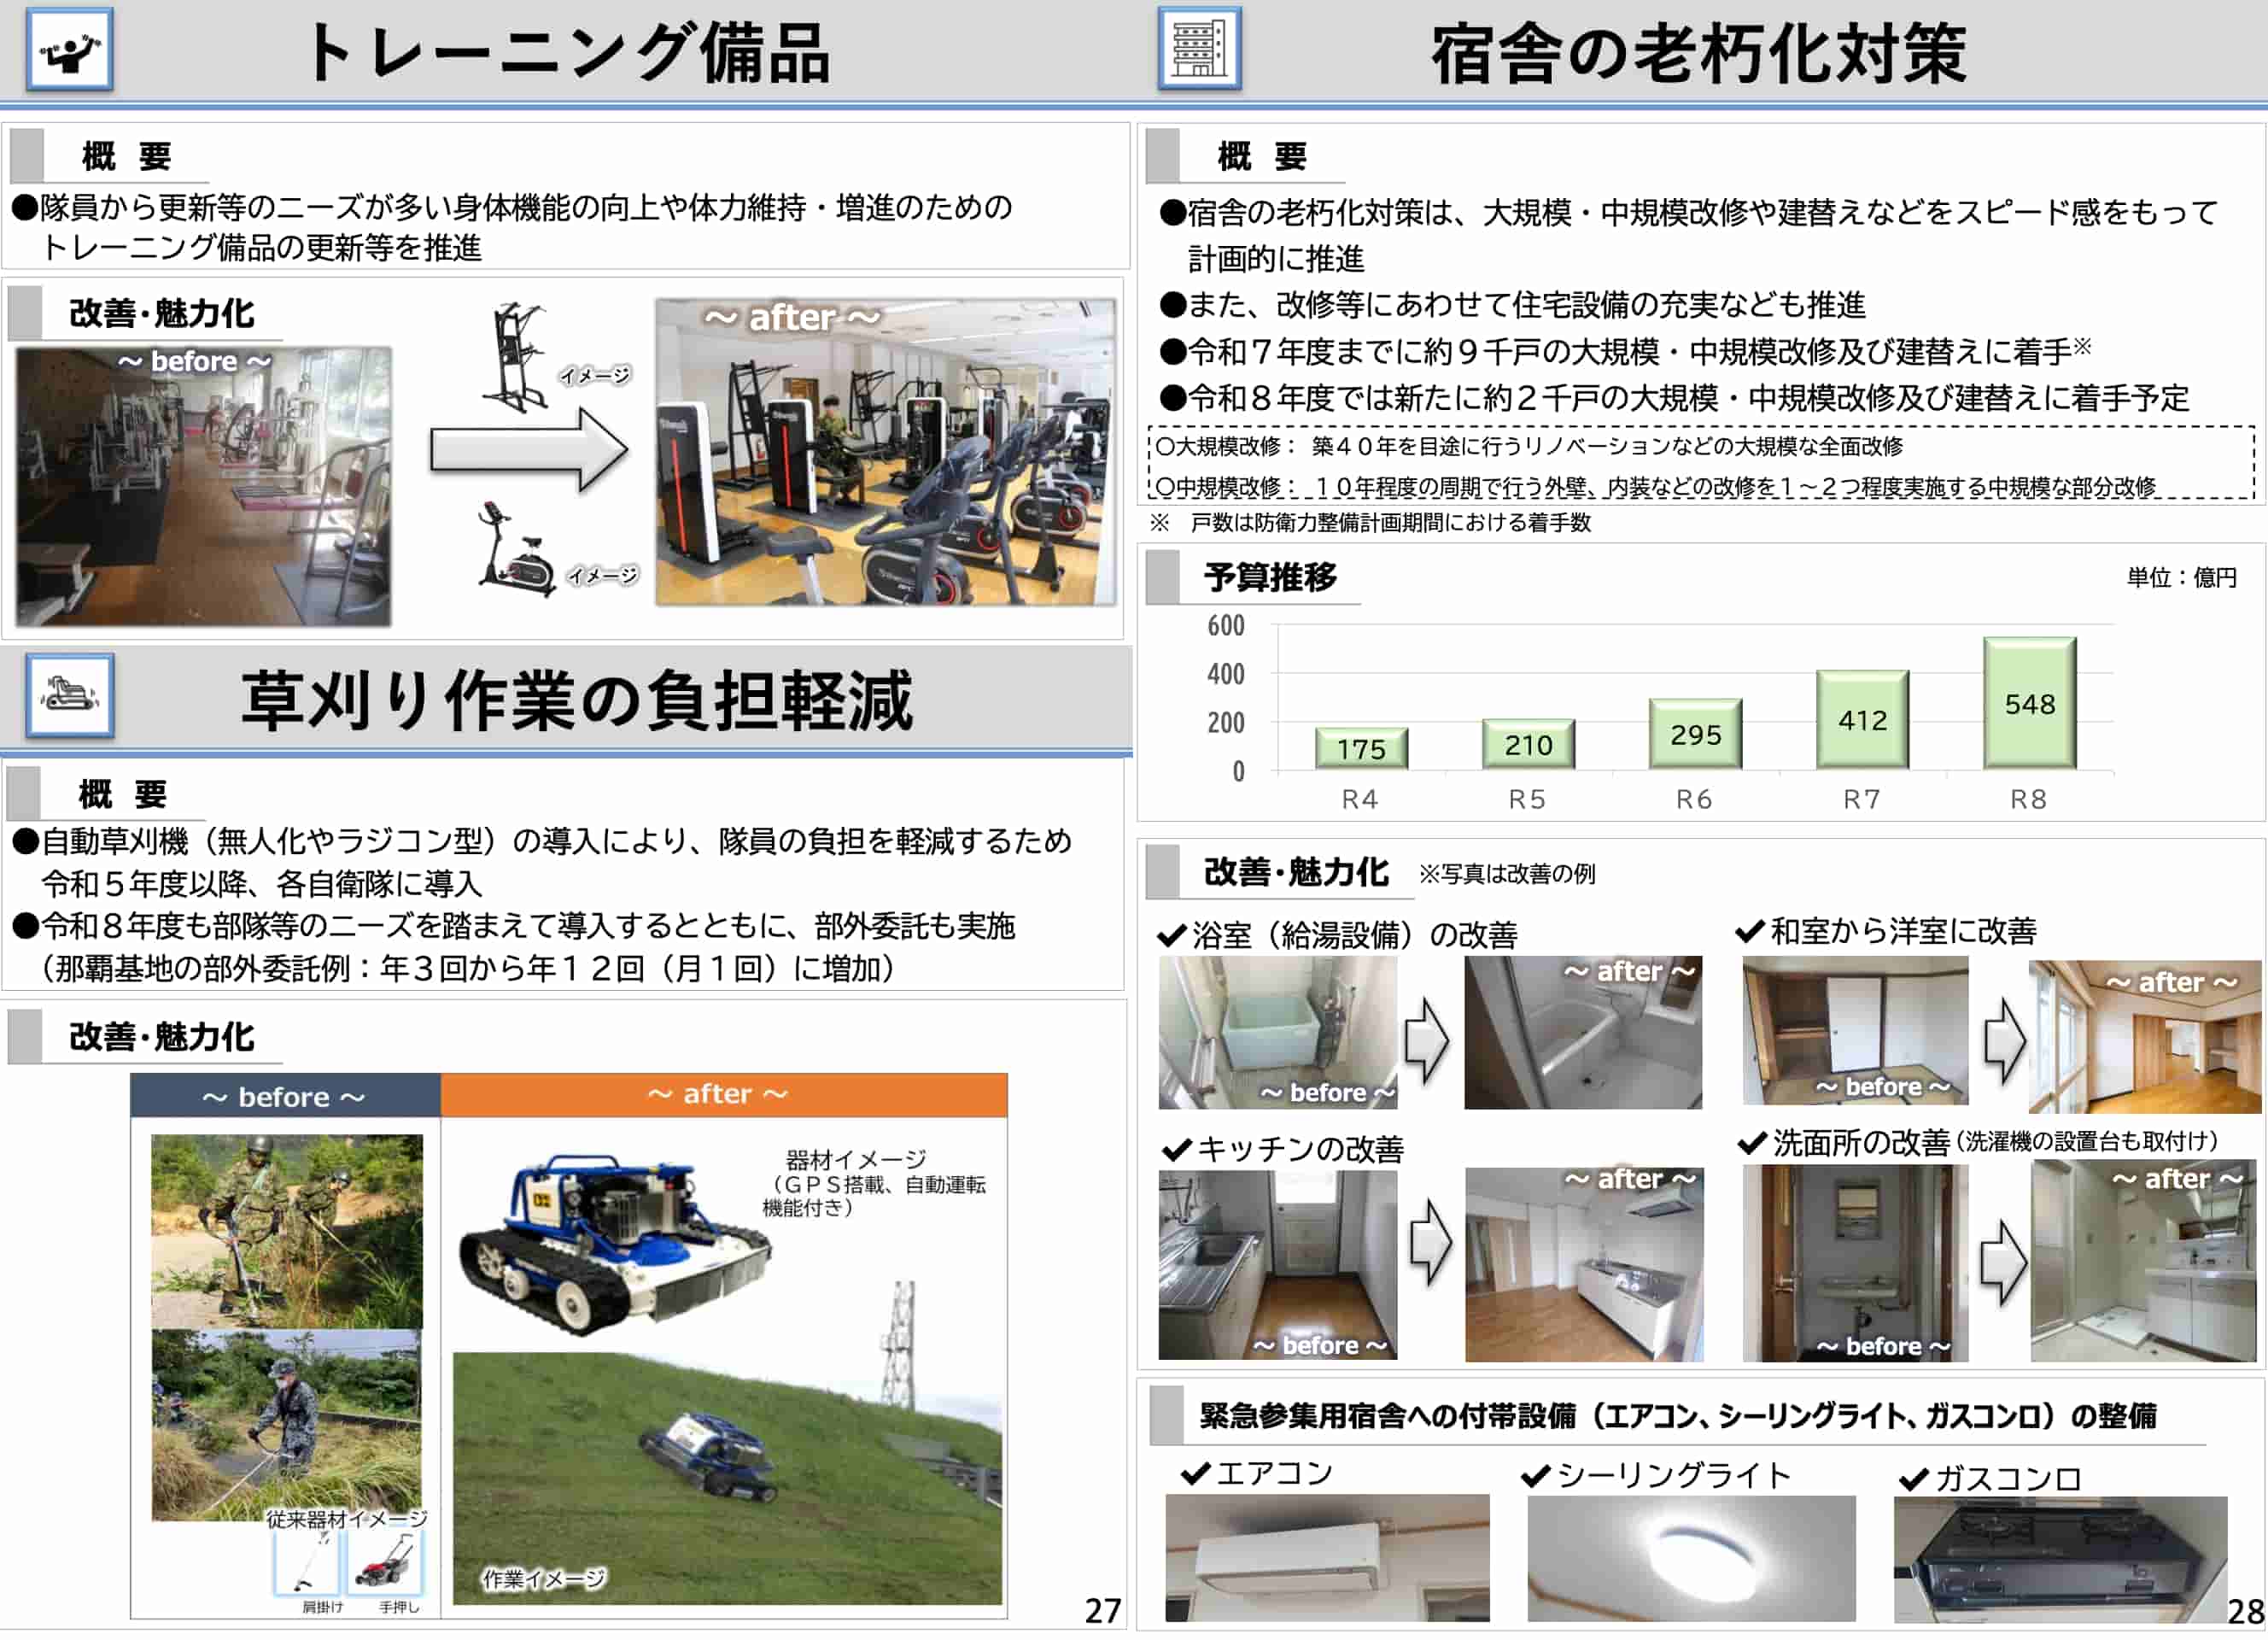The width and height of the screenshot is (2268, 1640).
Task: Click the dormitory building icon
Action: 1199,49
